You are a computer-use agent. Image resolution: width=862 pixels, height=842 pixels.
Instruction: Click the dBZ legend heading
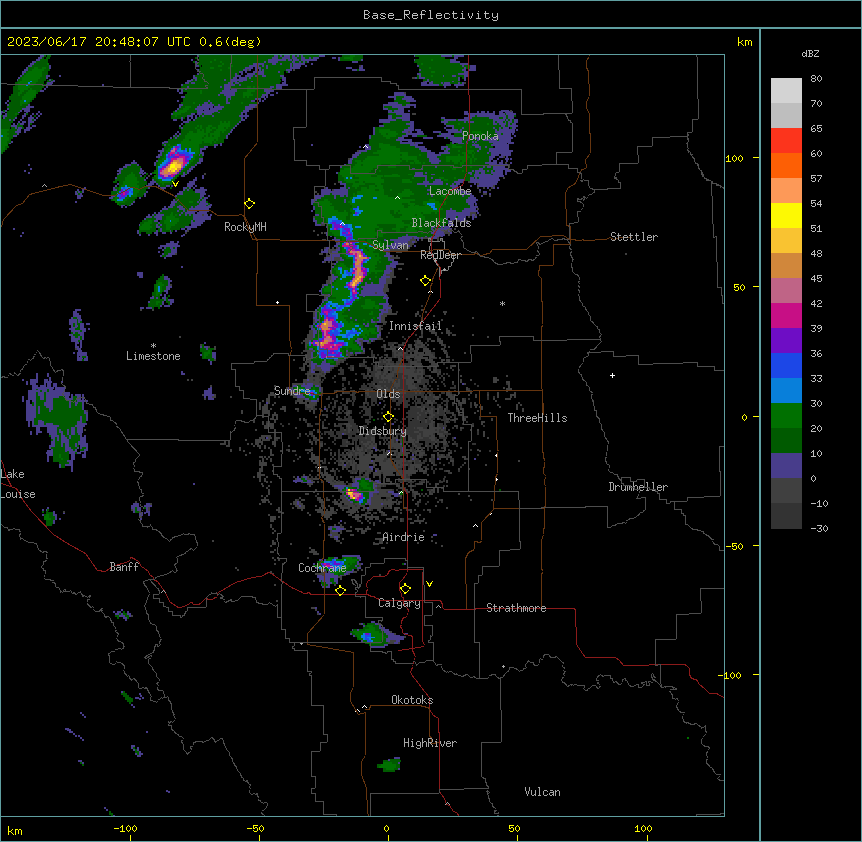point(810,53)
